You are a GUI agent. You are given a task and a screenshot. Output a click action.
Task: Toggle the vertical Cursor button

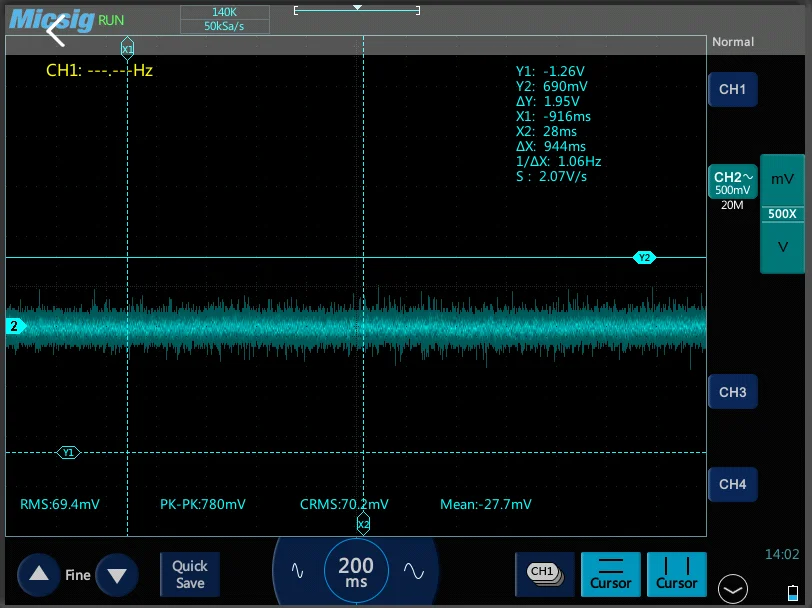point(676,573)
